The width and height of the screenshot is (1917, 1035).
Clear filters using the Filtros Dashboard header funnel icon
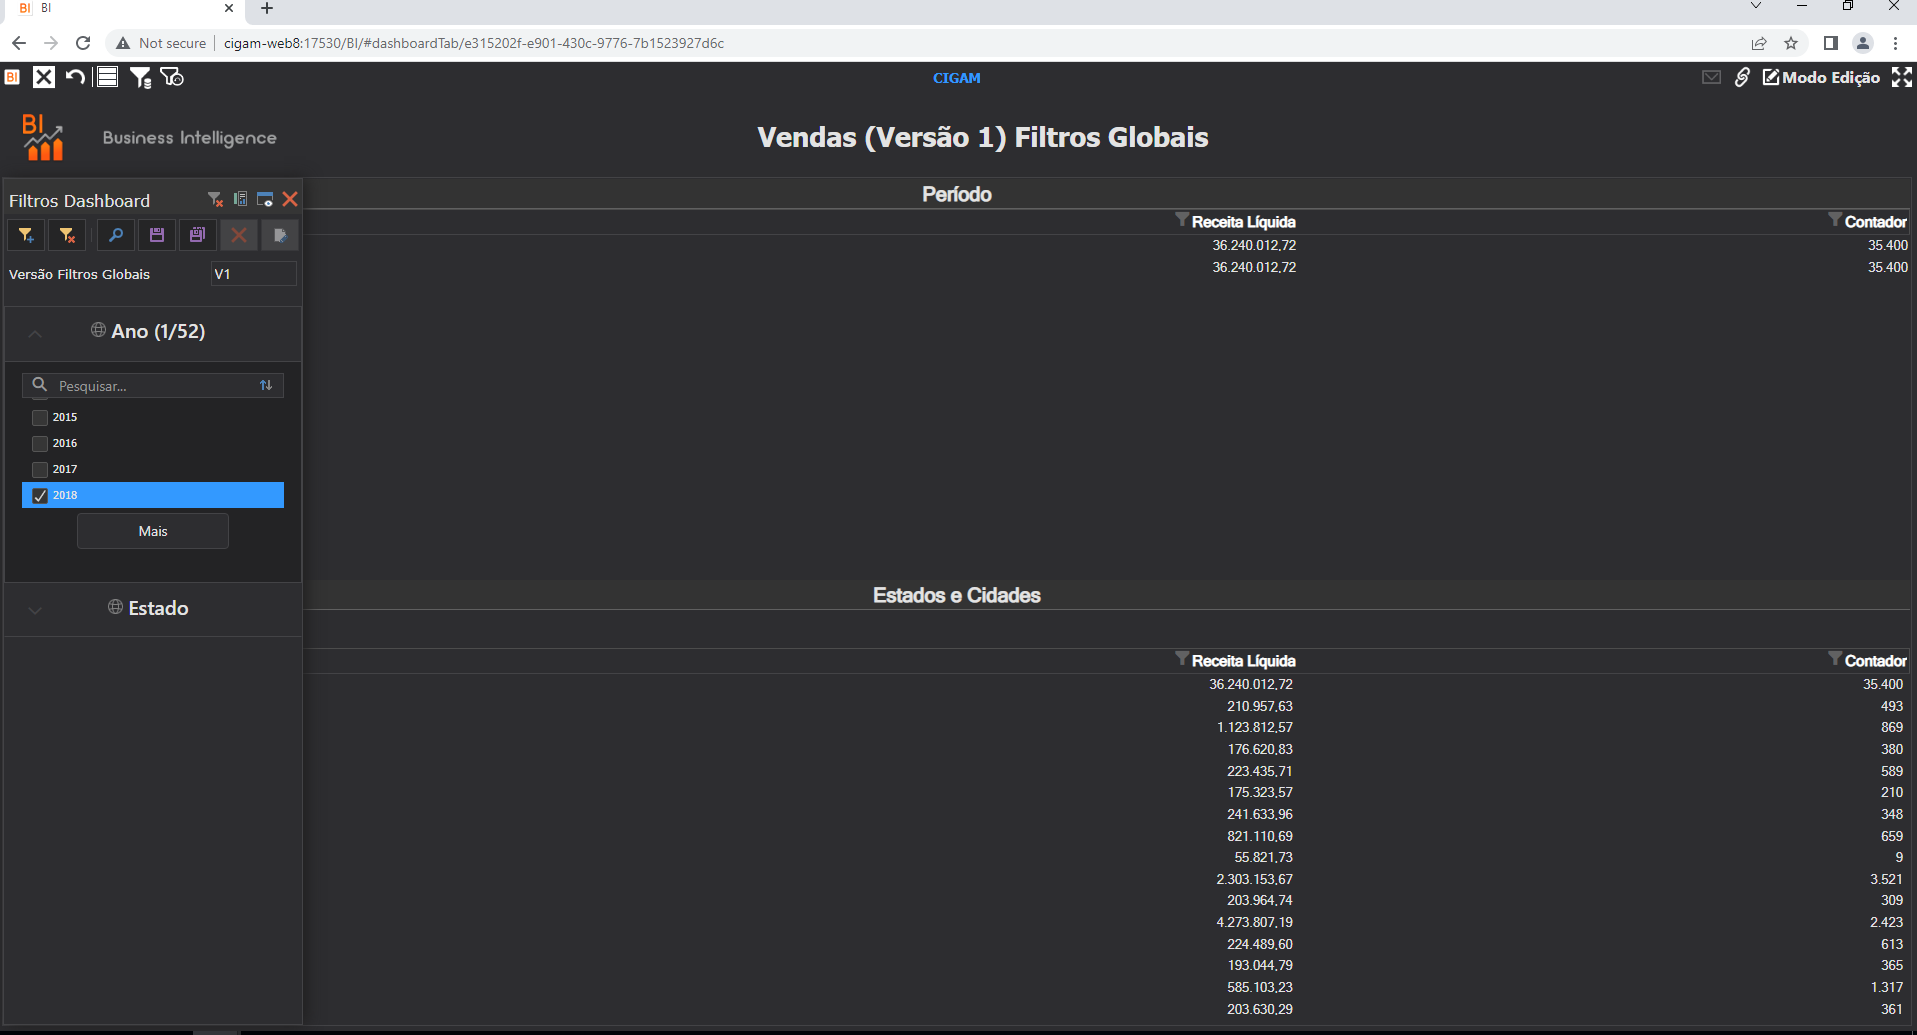(215, 199)
